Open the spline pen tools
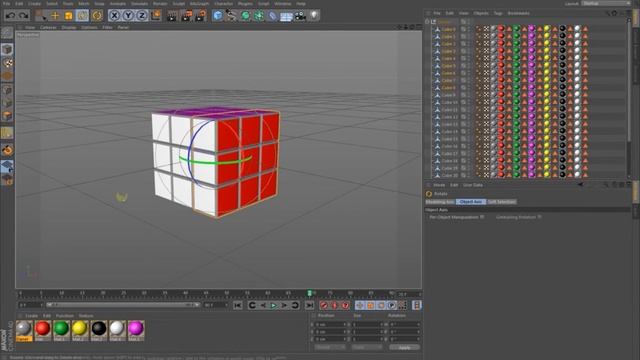Viewport: 640px width, 360px height. pos(231,16)
